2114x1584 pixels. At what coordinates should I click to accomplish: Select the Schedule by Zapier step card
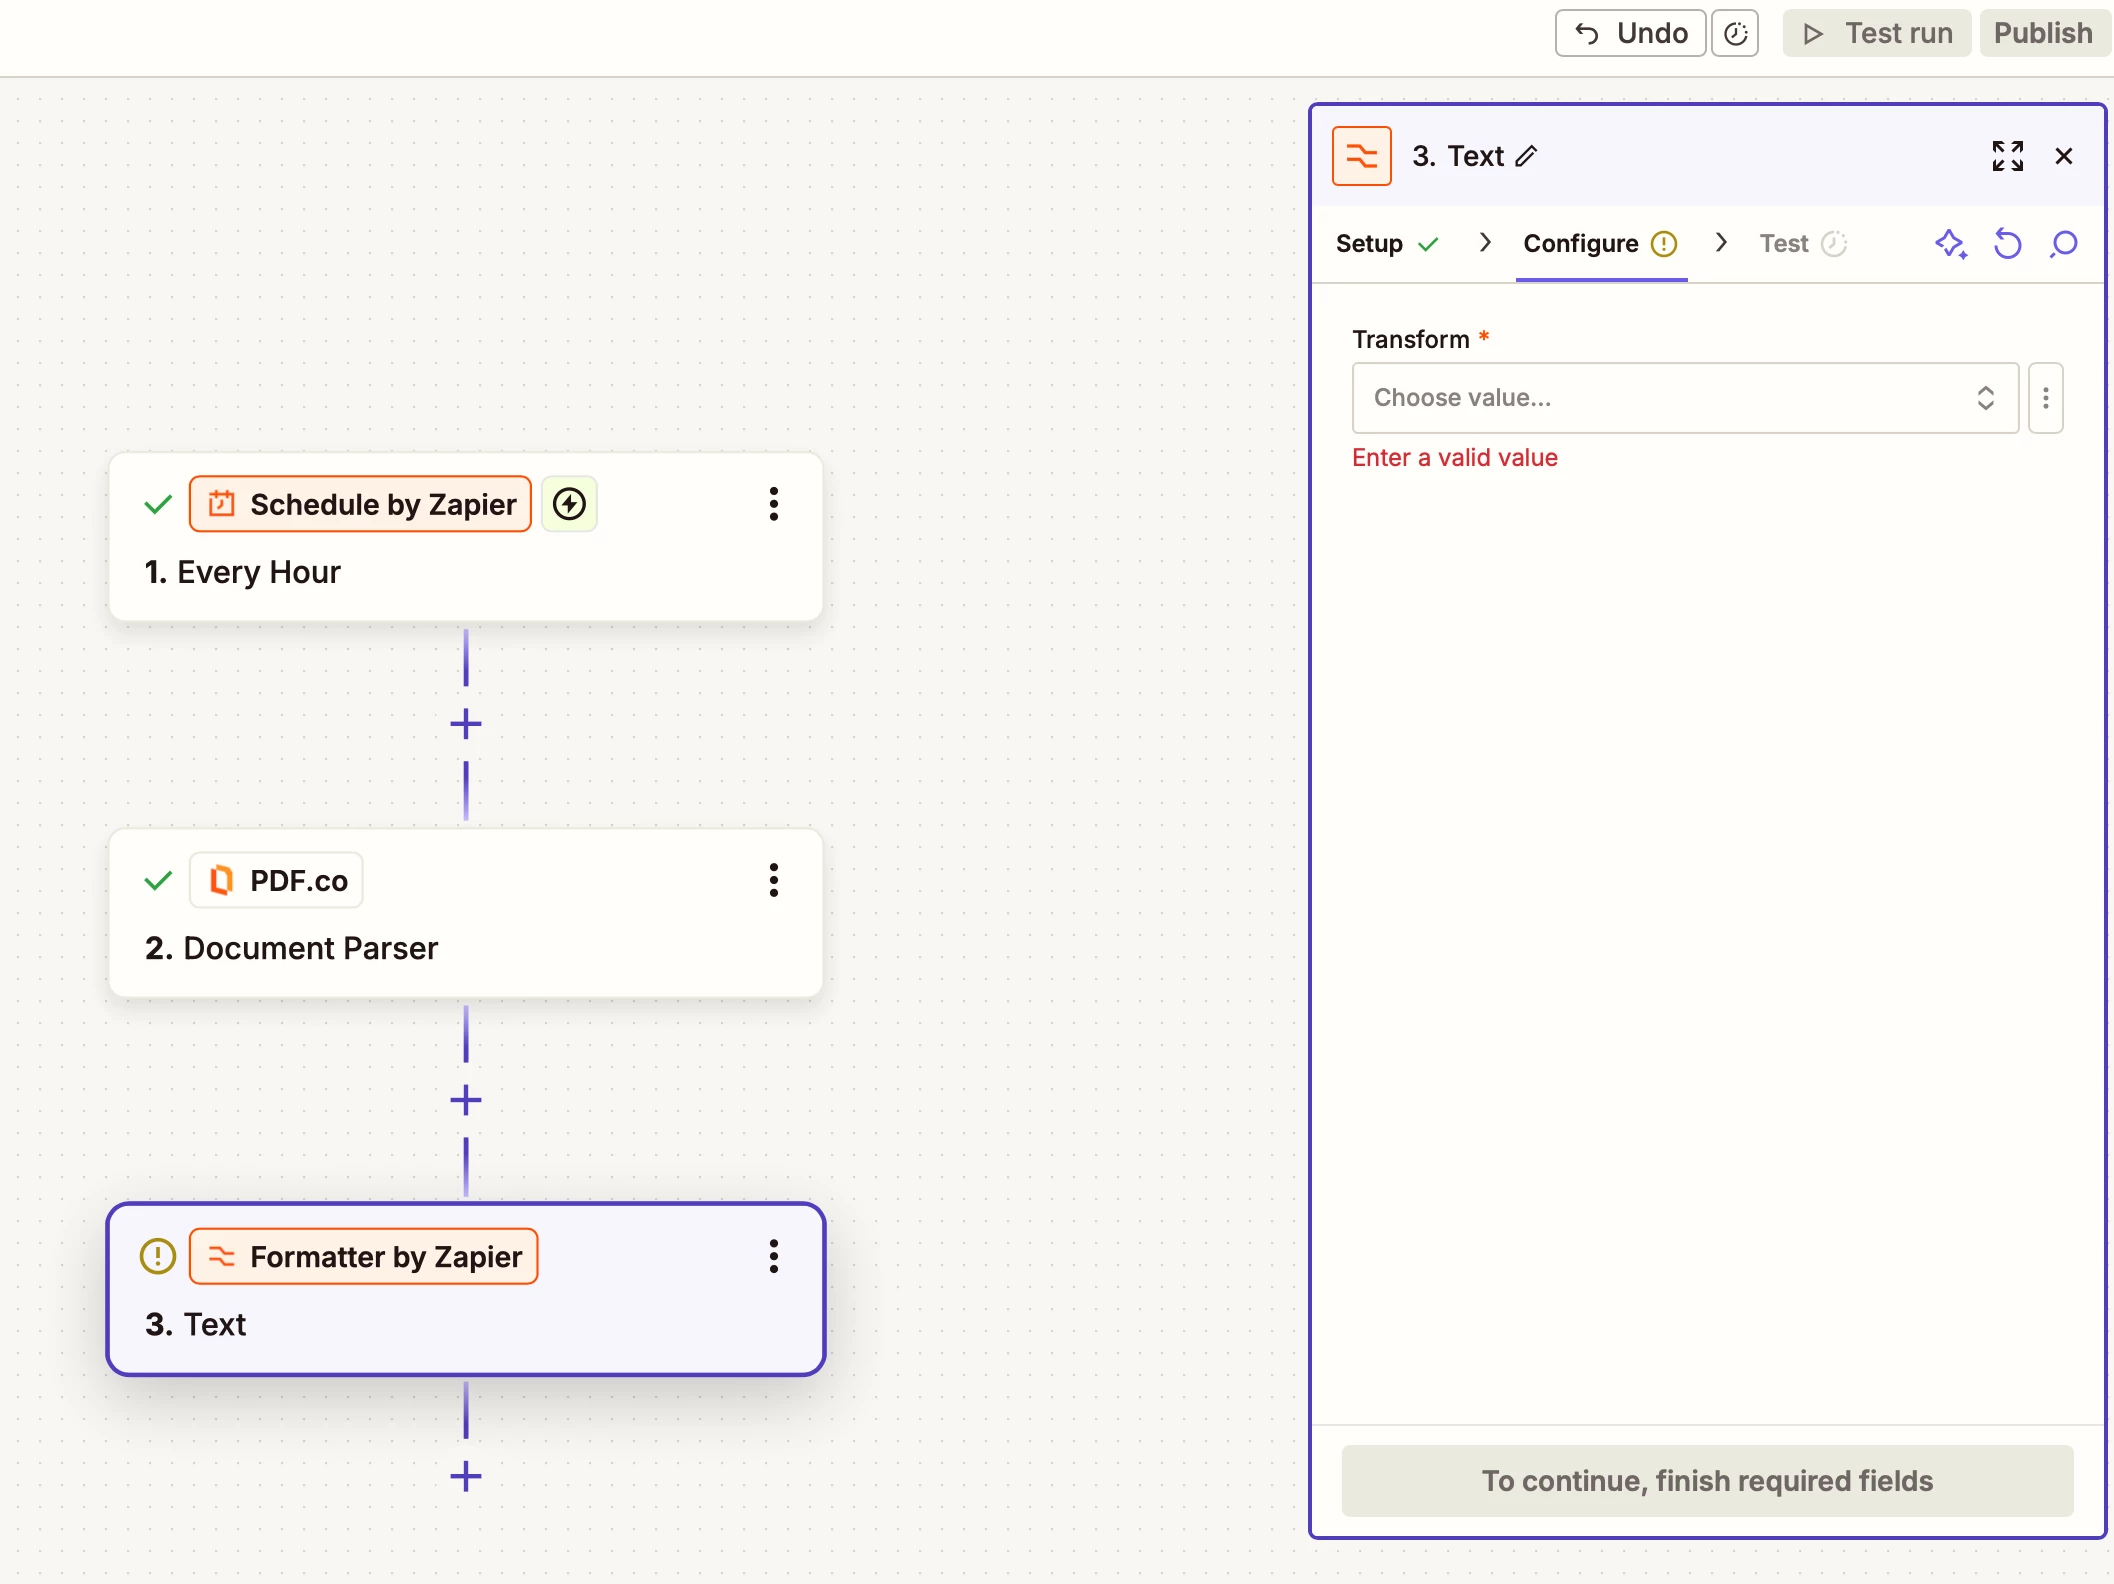pyautogui.click(x=465, y=537)
